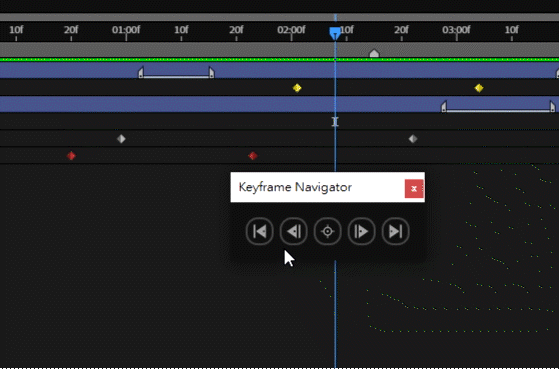Click the blue current time indicator head
The height and width of the screenshot is (370, 559).
pyautogui.click(x=335, y=34)
